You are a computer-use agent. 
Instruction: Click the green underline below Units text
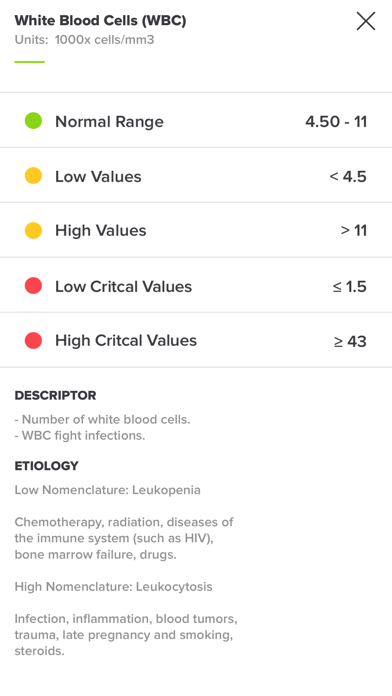[x=30, y=62]
